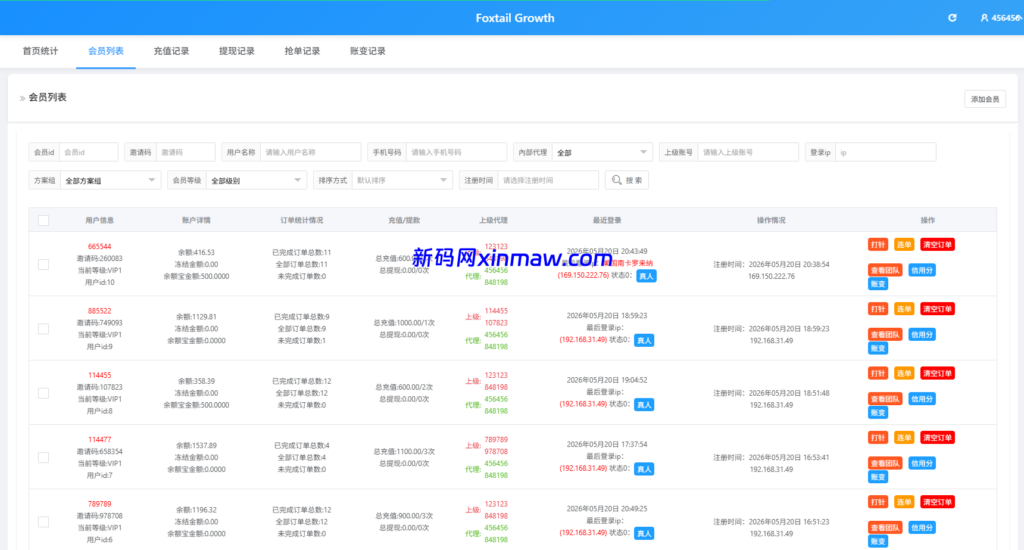Tick the checkbox for user 114477
The width and height of the screenshot is (1024, 550).
click(43, 457)
